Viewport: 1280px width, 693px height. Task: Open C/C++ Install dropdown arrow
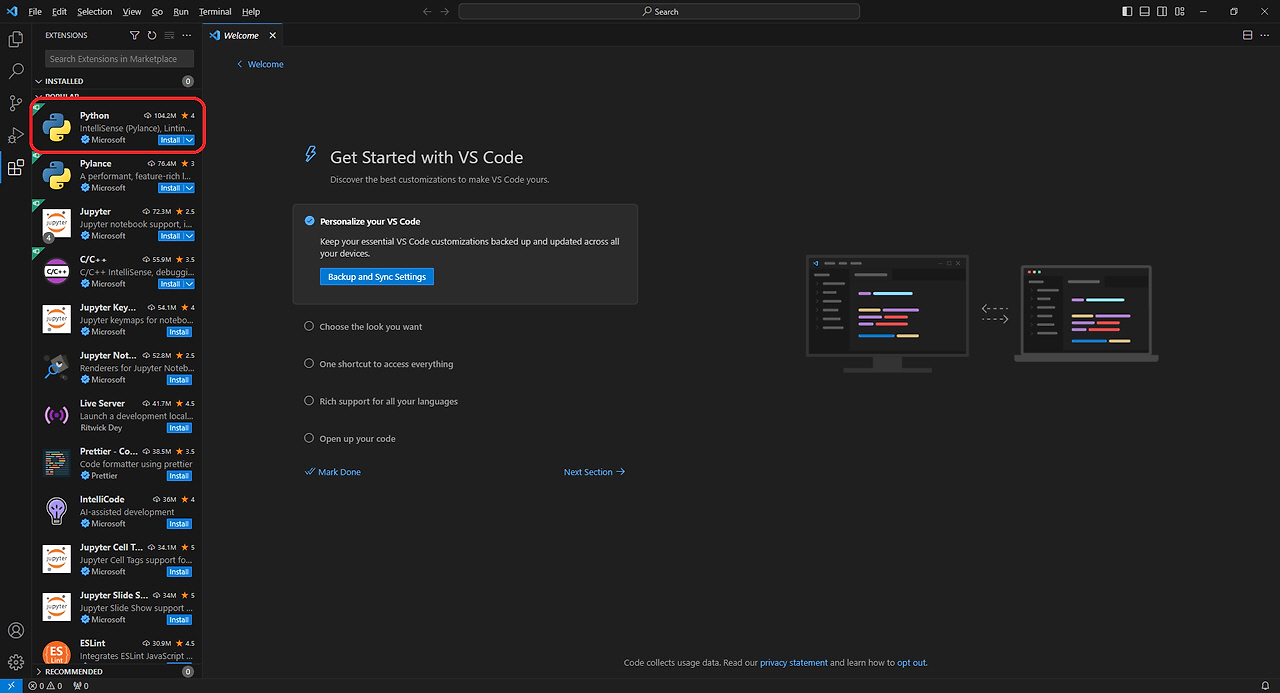tap(189, 284)
